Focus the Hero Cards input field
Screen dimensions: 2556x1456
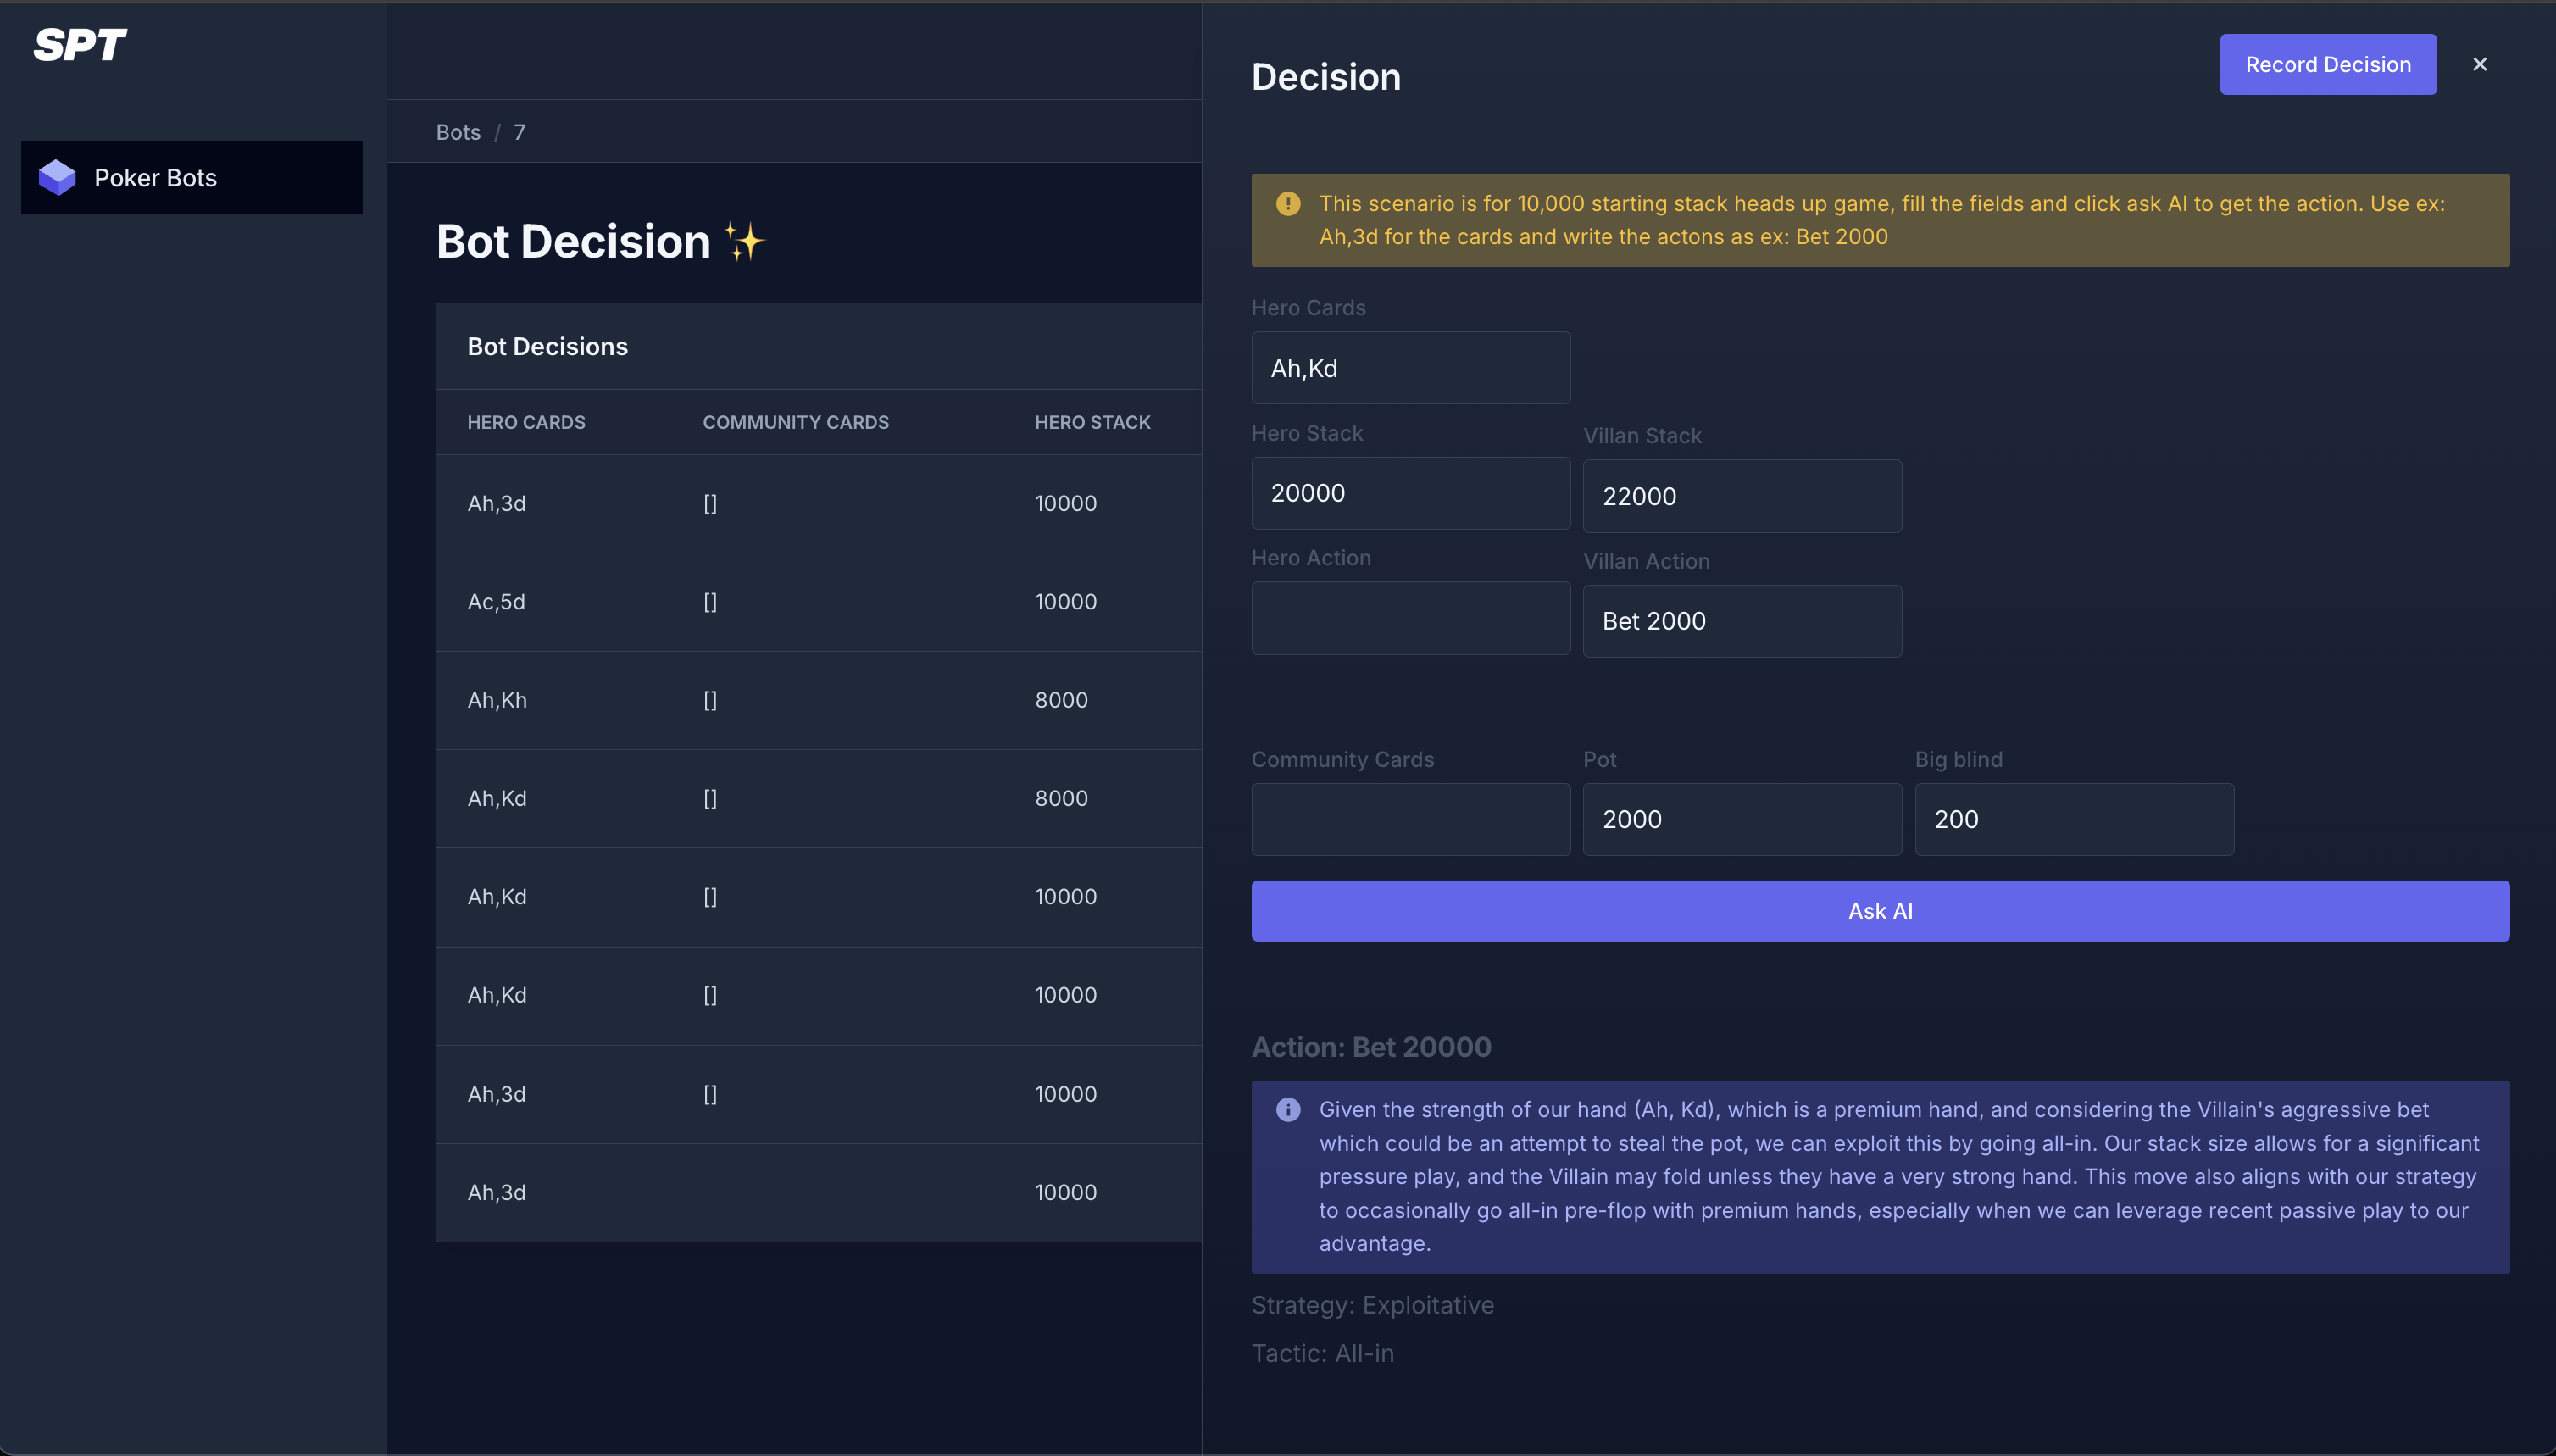pos(1410,368)
